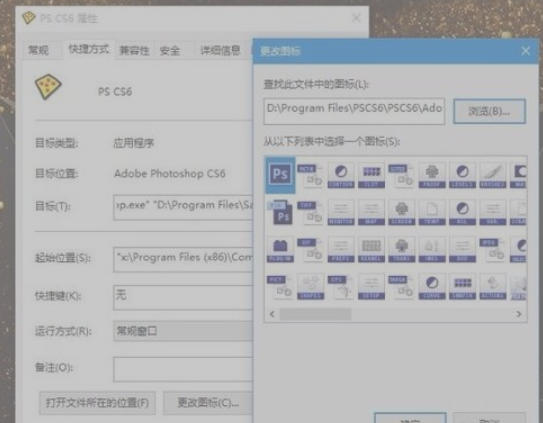Pick the EPS file format icon
This screenshot has width=543, height=423.
[341, 287]
